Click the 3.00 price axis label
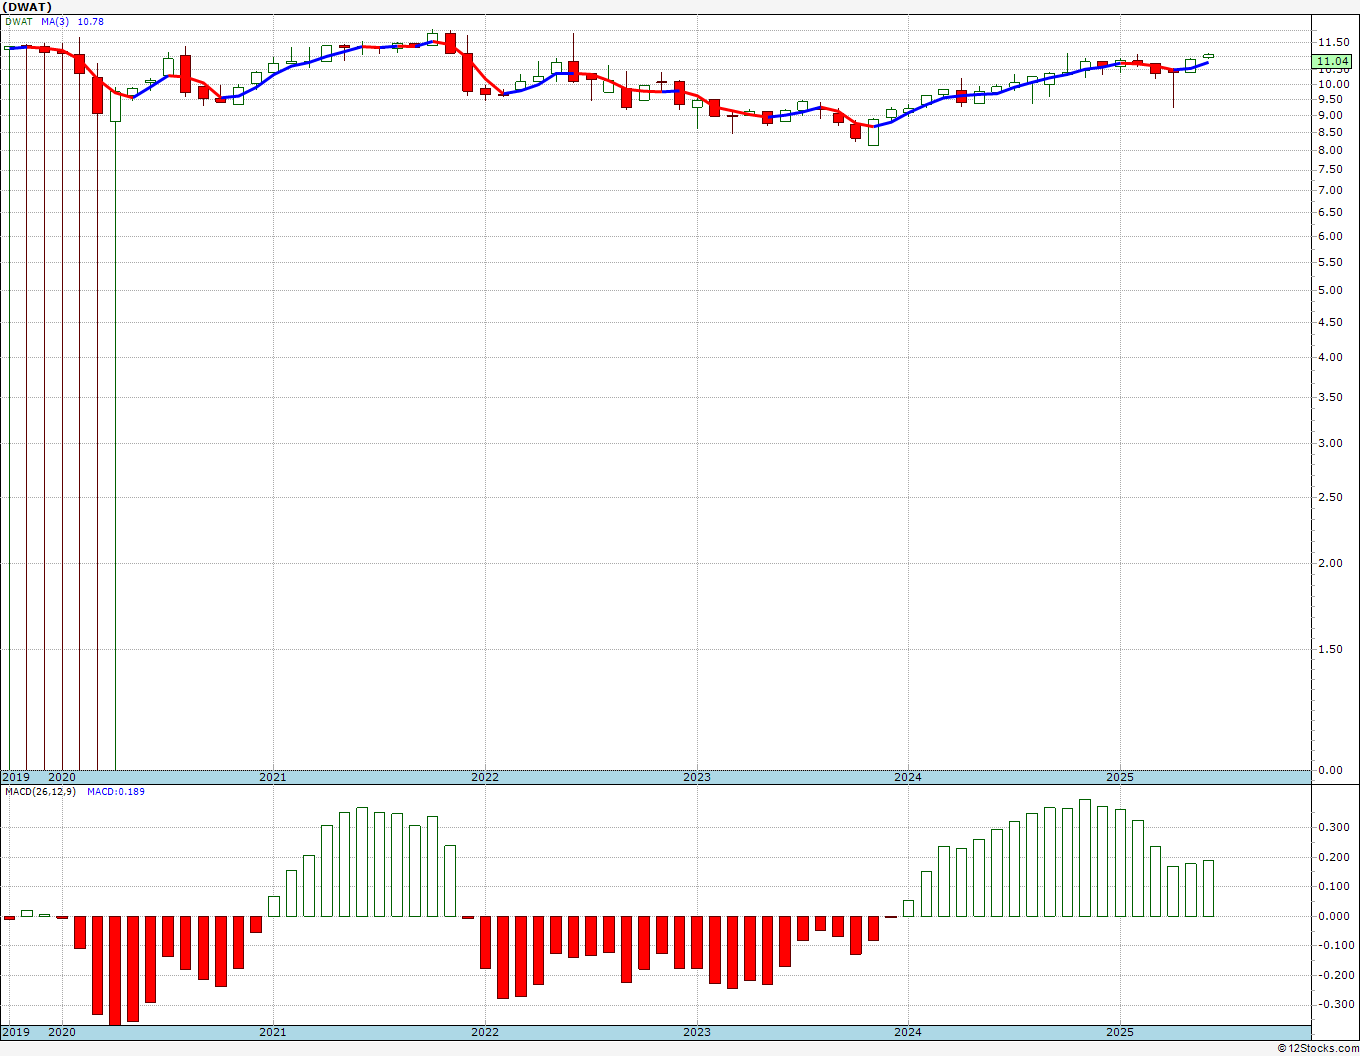Screen dimensions: 1360x1056 coord(1330,444)
